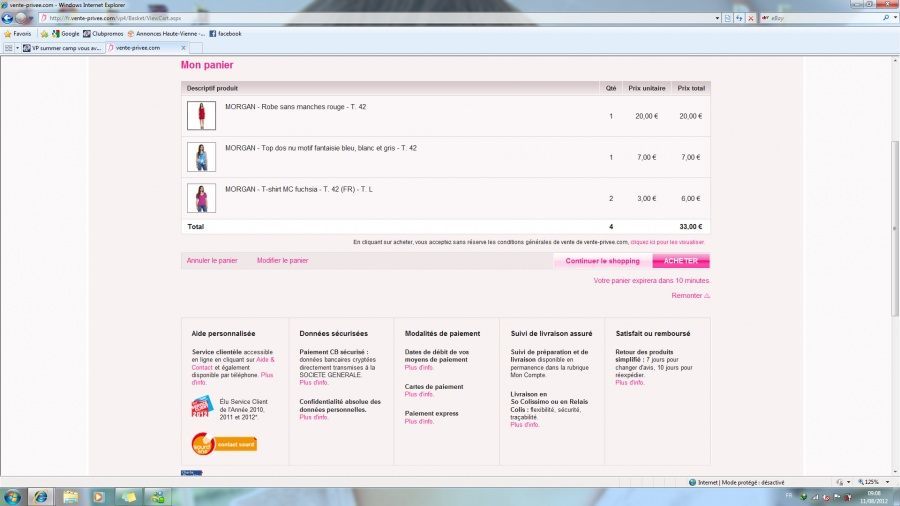Click the Refresh icon in address bar
Viewport: 900px width, 506px height.
[x=738, y=18]
